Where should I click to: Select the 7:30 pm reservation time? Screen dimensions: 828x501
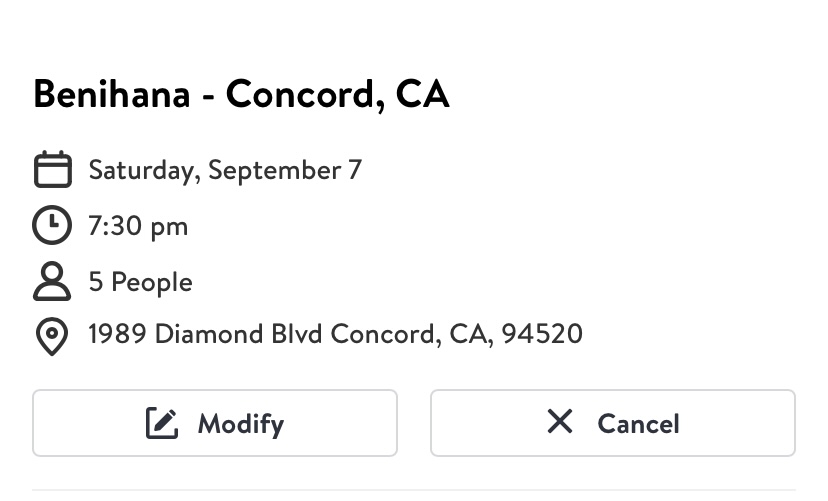138,226
